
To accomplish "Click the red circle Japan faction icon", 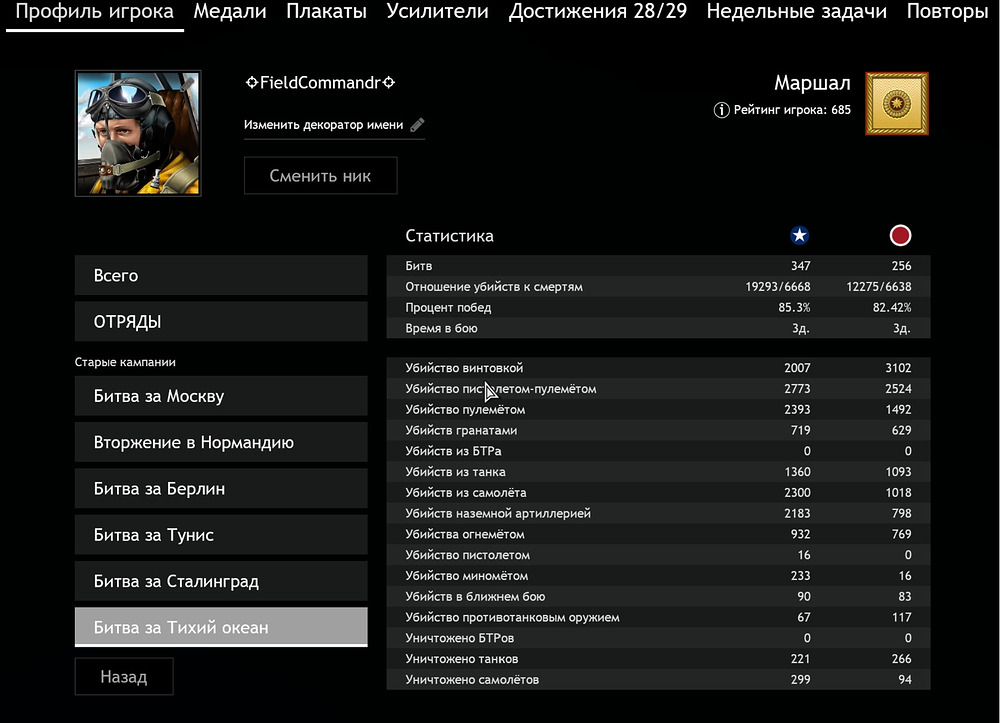I will (x=900, y=236).
